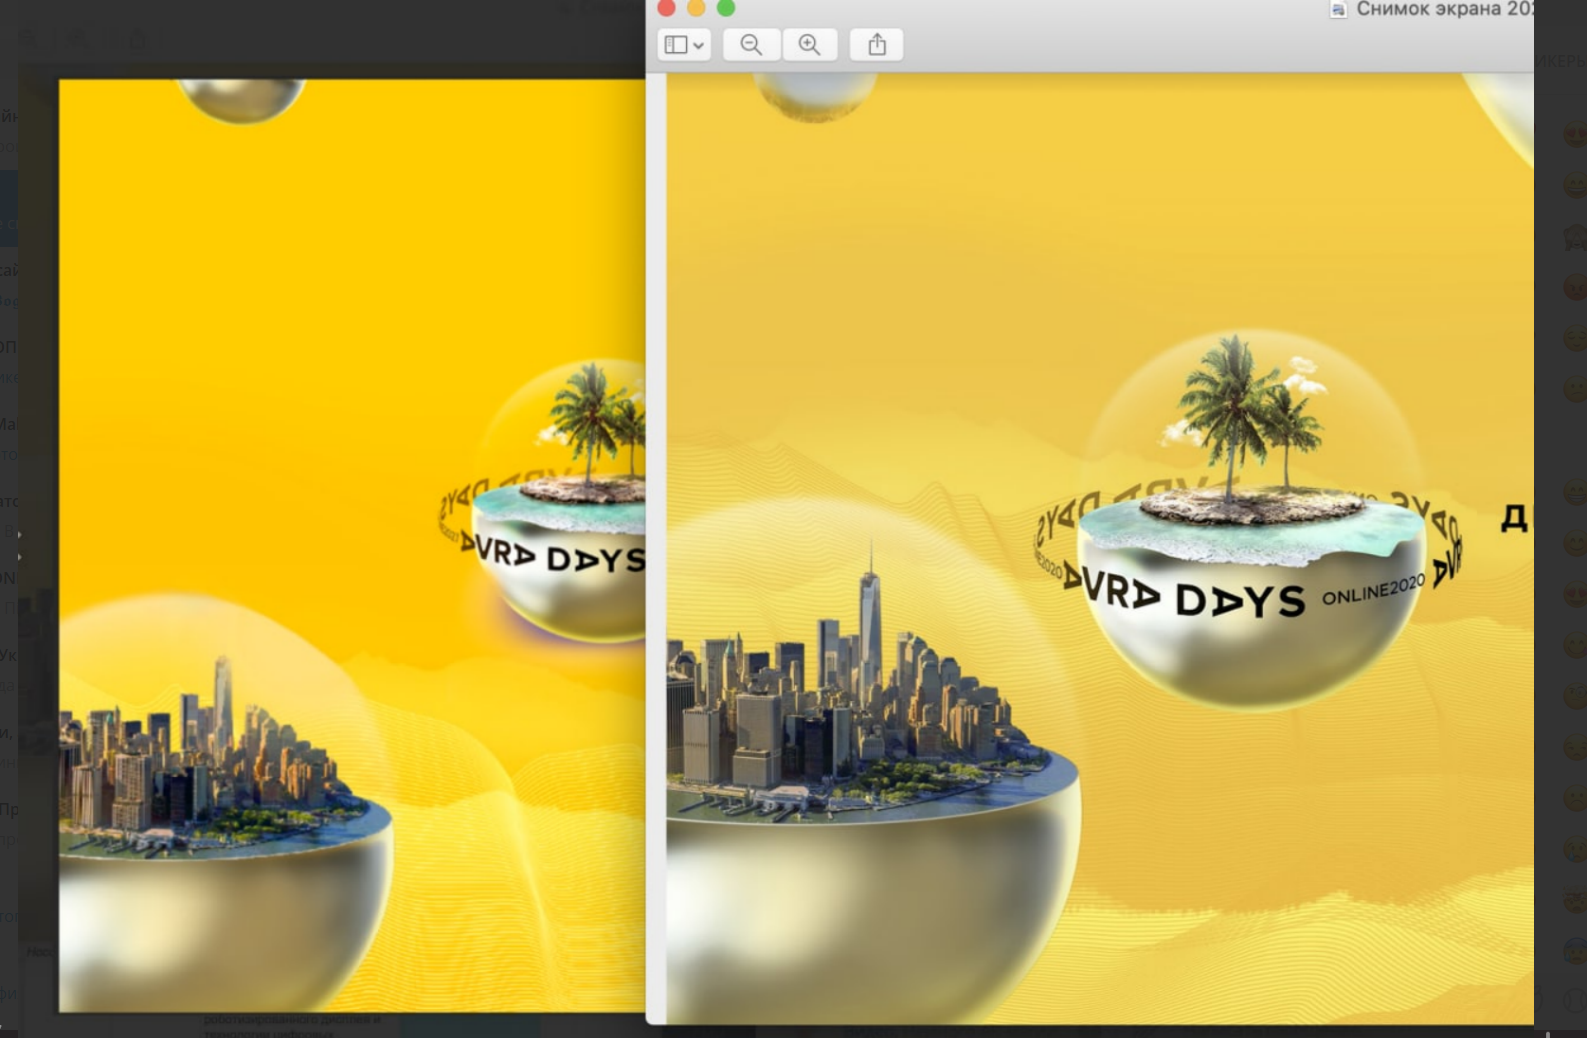Open the Share menu in Preview

pyautogui.click(x=877, y=45)
